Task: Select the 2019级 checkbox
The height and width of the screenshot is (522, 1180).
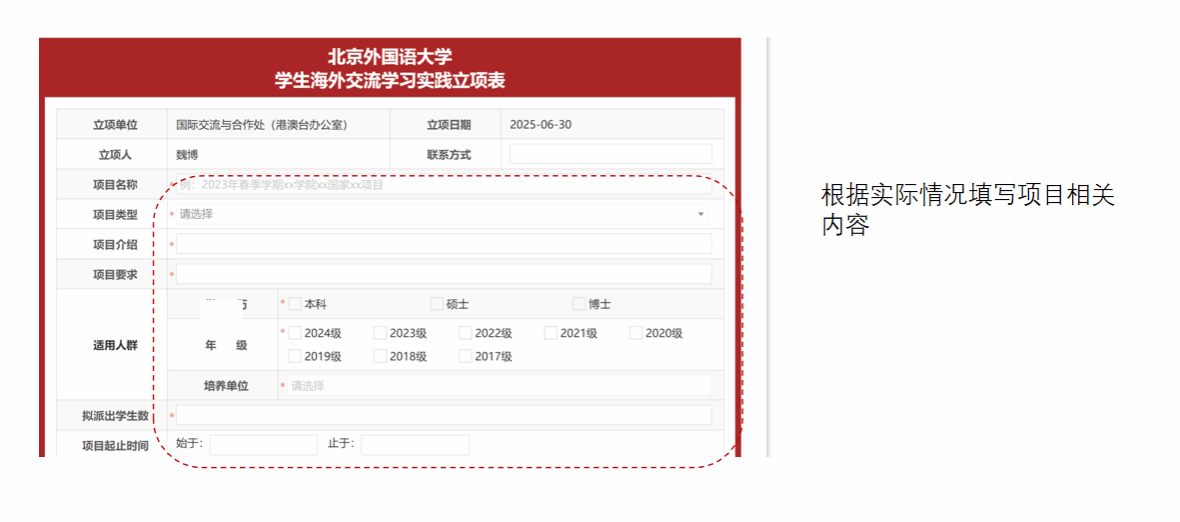Action: click(295, 356)
